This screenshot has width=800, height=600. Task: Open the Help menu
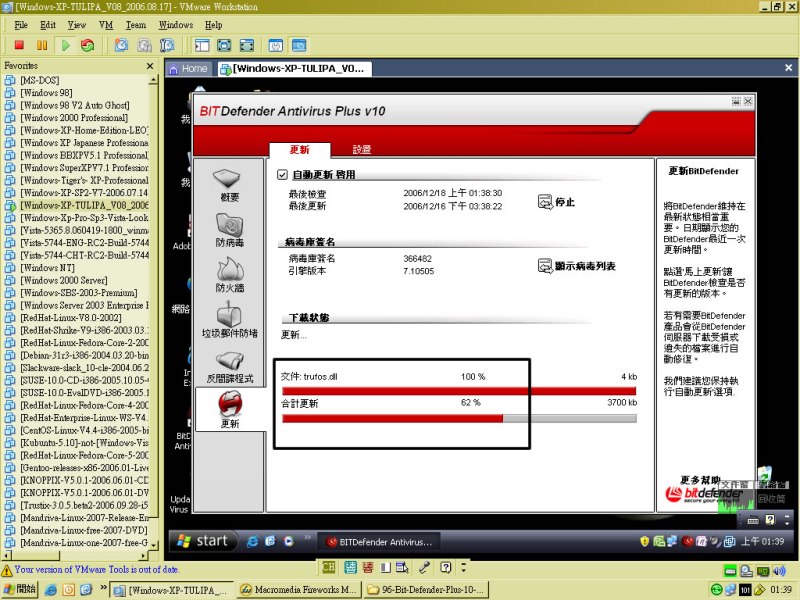tap(213, 25)
